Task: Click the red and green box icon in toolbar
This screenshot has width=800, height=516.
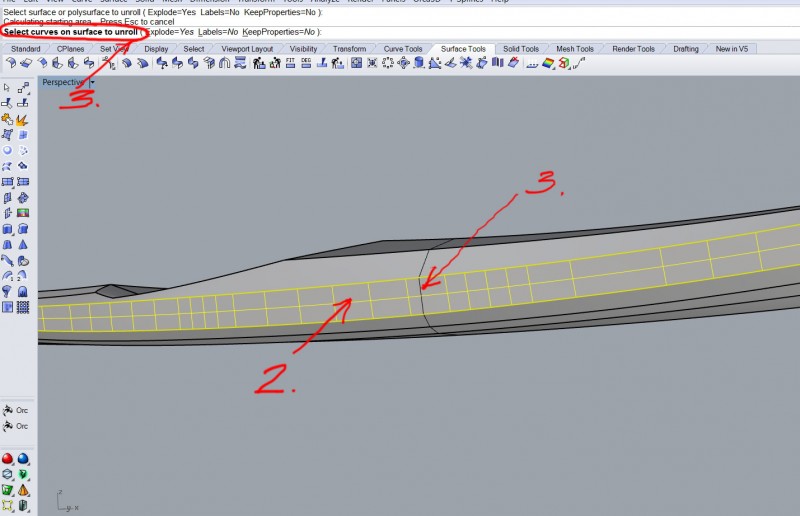Action: [563, 63]
